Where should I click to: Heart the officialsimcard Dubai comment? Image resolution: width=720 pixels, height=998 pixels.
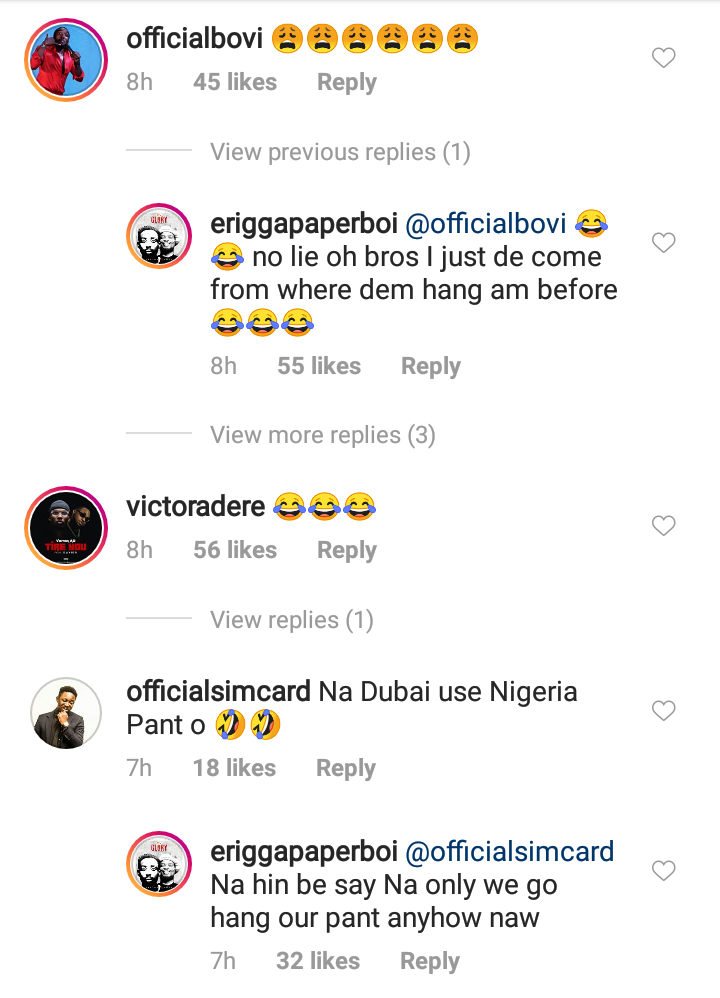coord(664,710)
